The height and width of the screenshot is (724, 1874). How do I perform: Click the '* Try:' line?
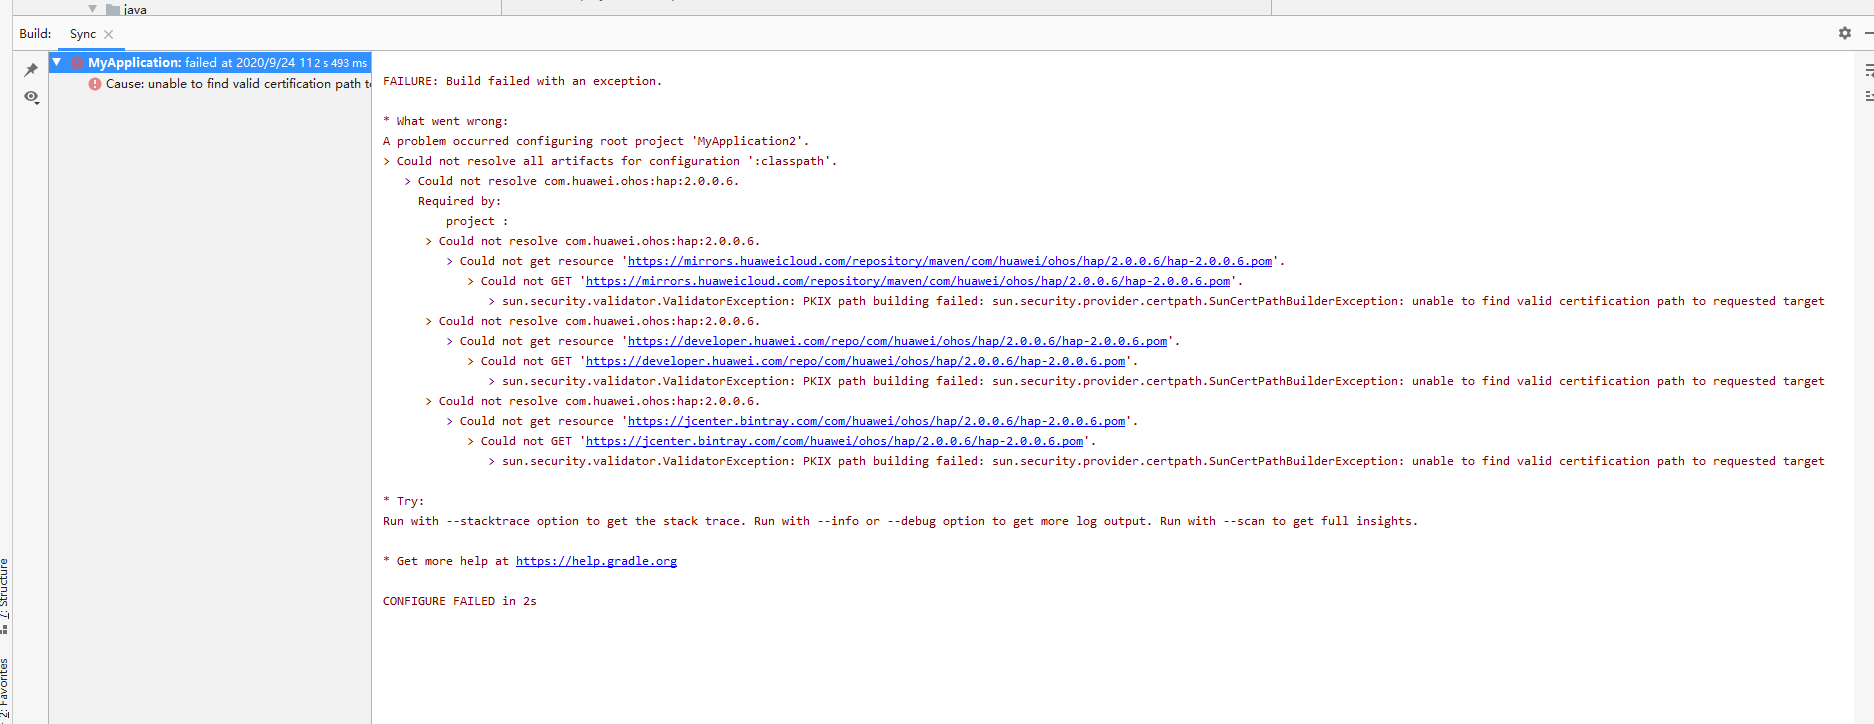[x=403, y=501]
